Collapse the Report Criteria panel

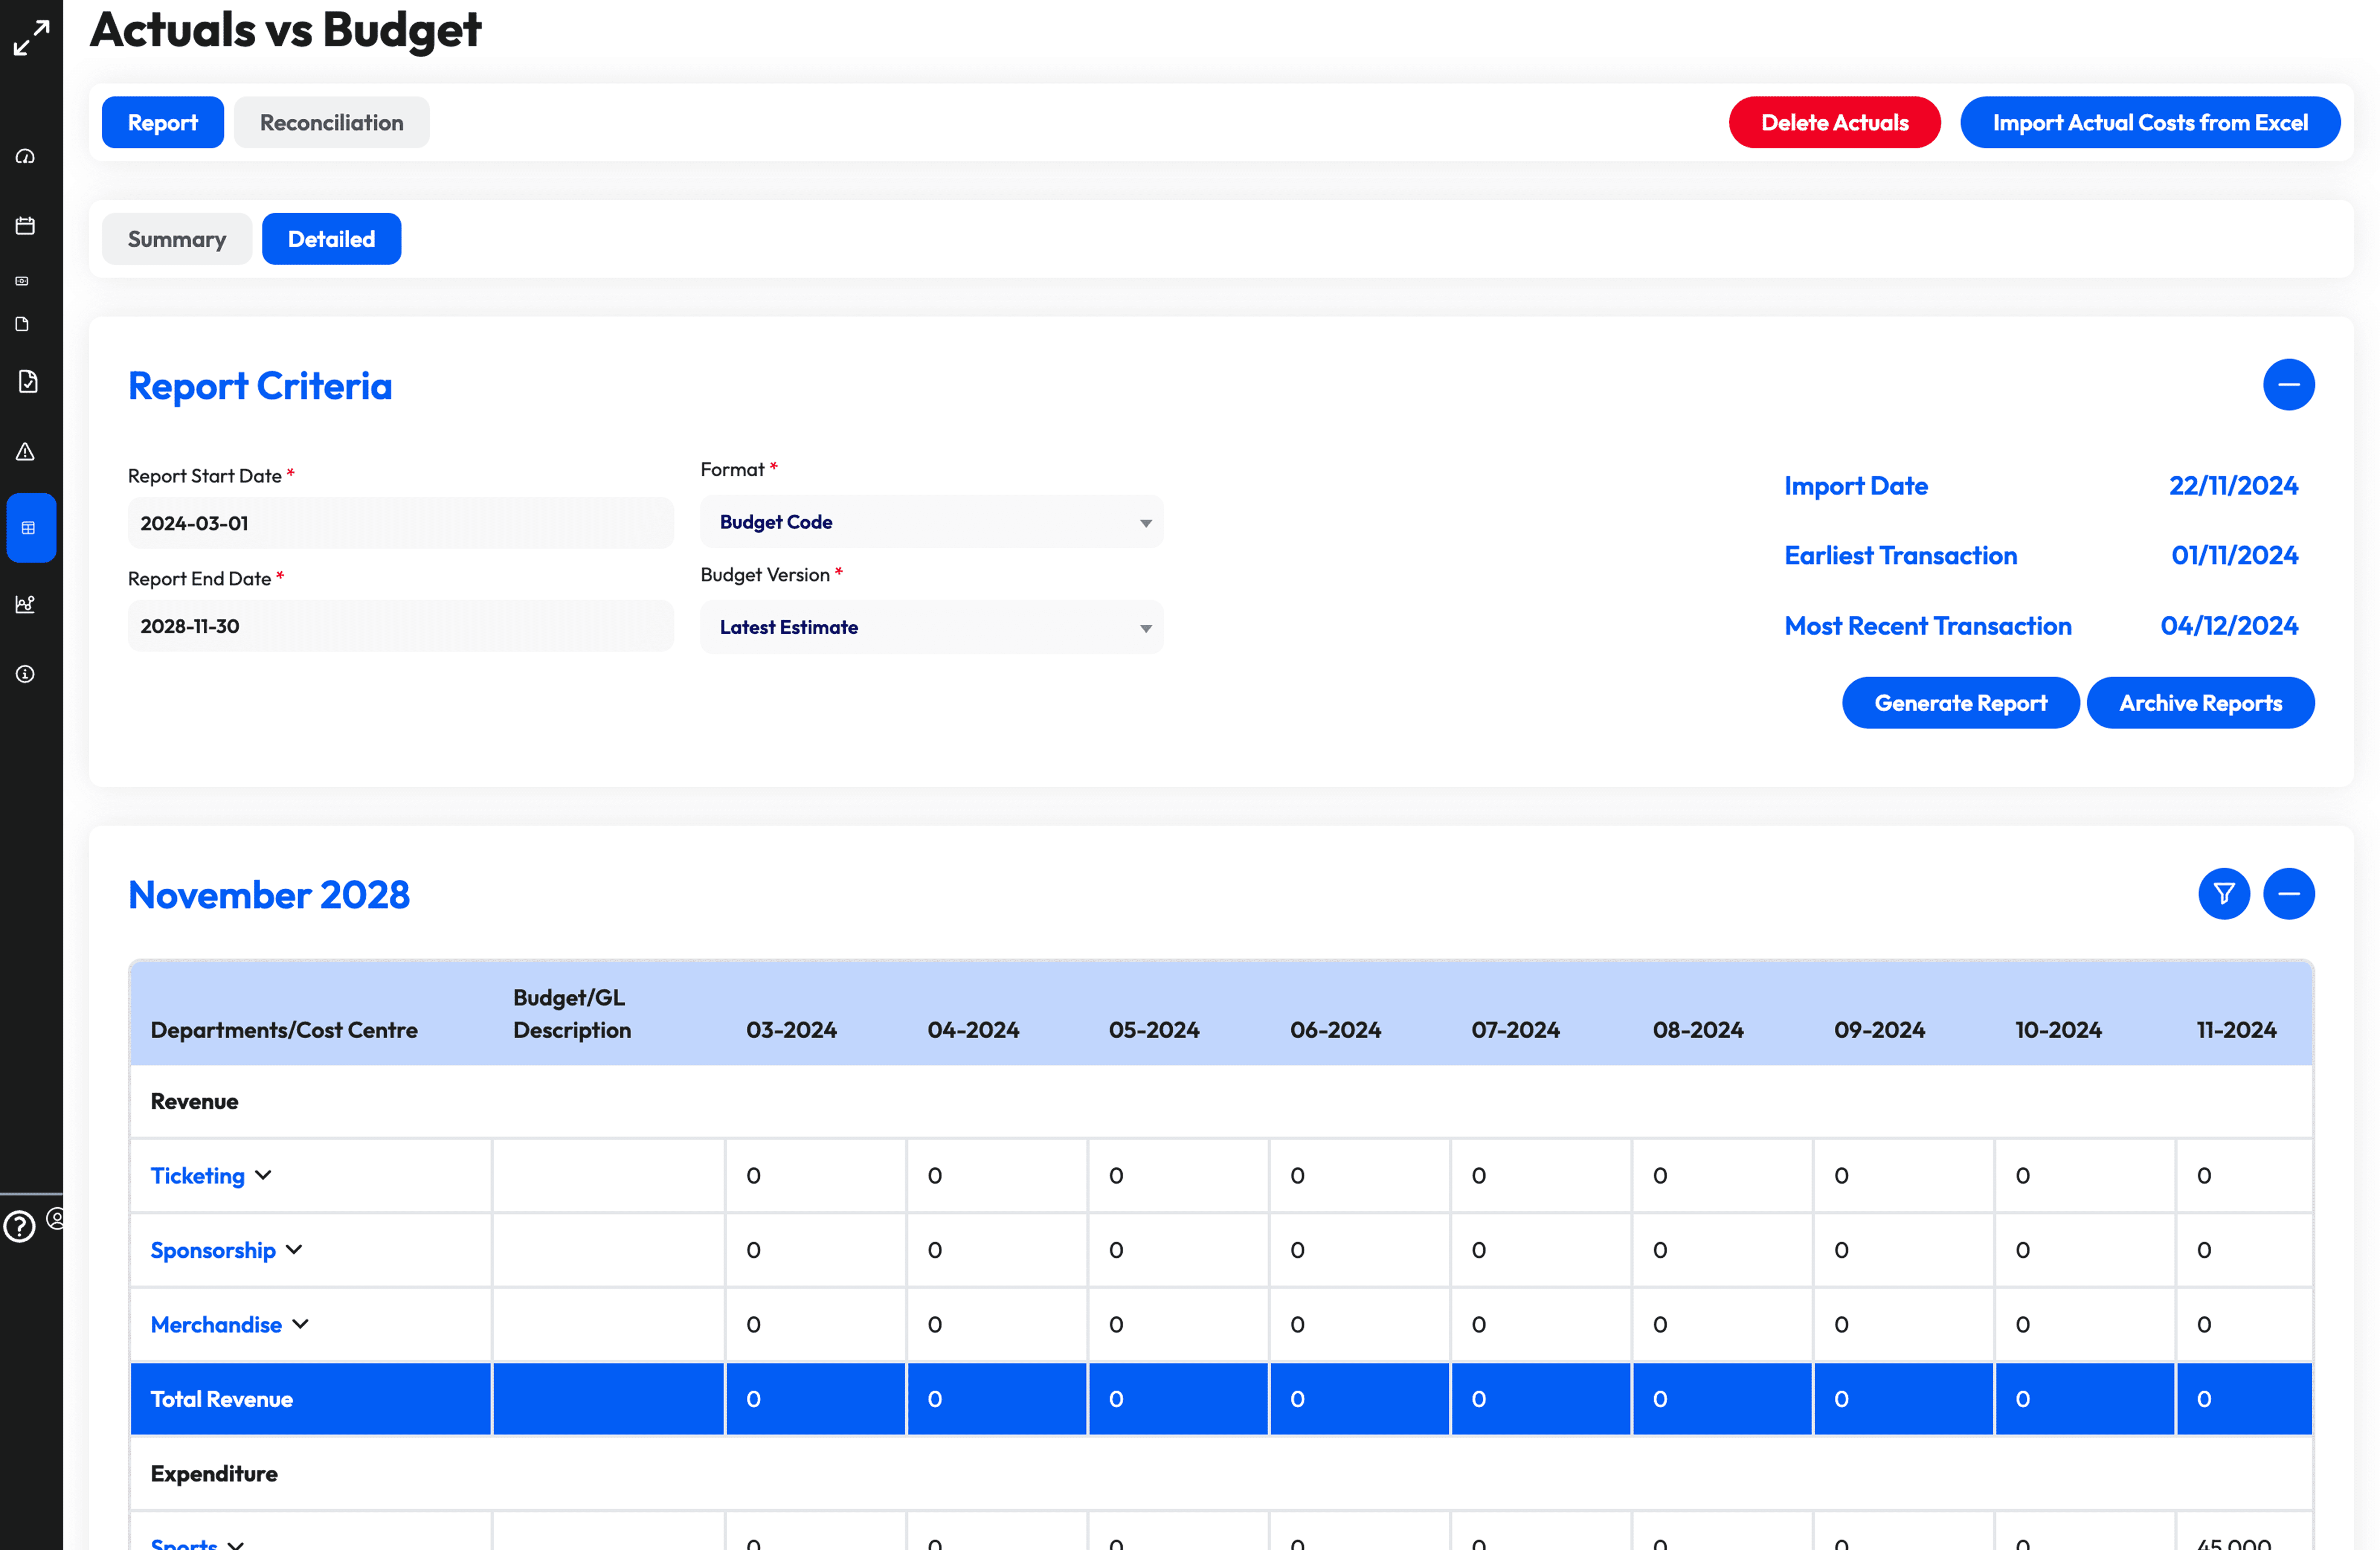click(2288, 385)
